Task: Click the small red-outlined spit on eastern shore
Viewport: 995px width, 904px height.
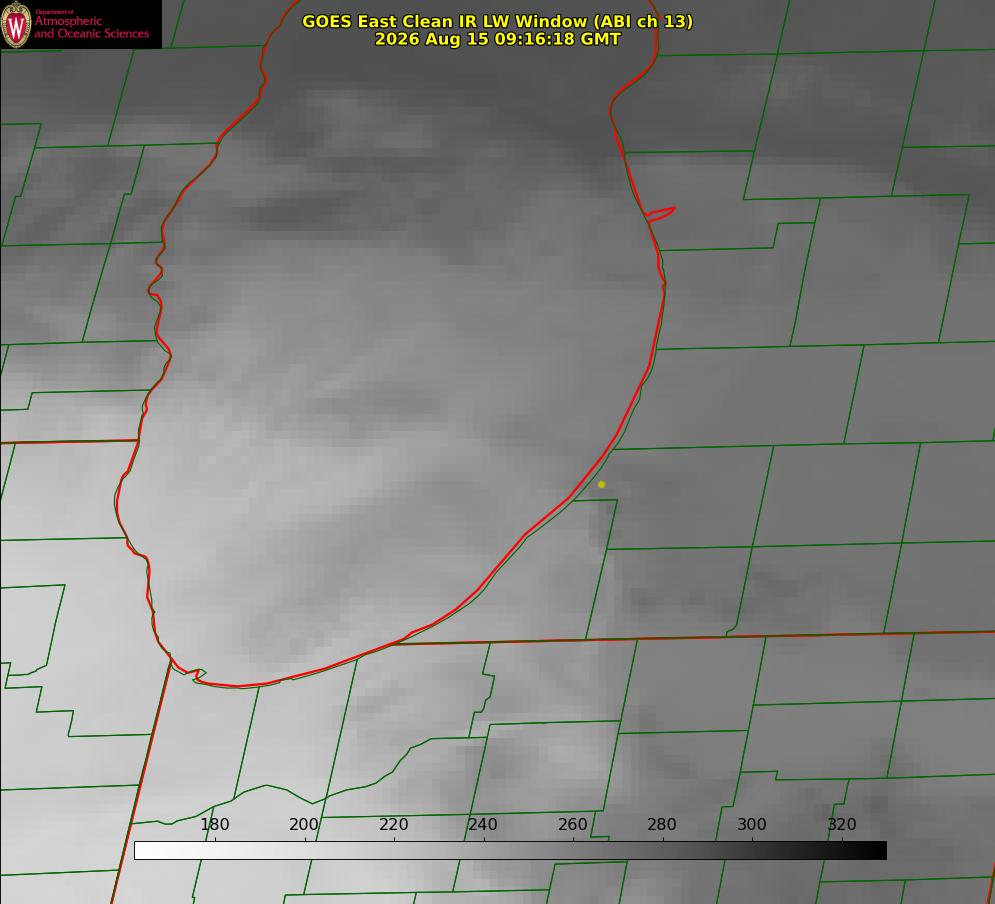Action: 661,214
